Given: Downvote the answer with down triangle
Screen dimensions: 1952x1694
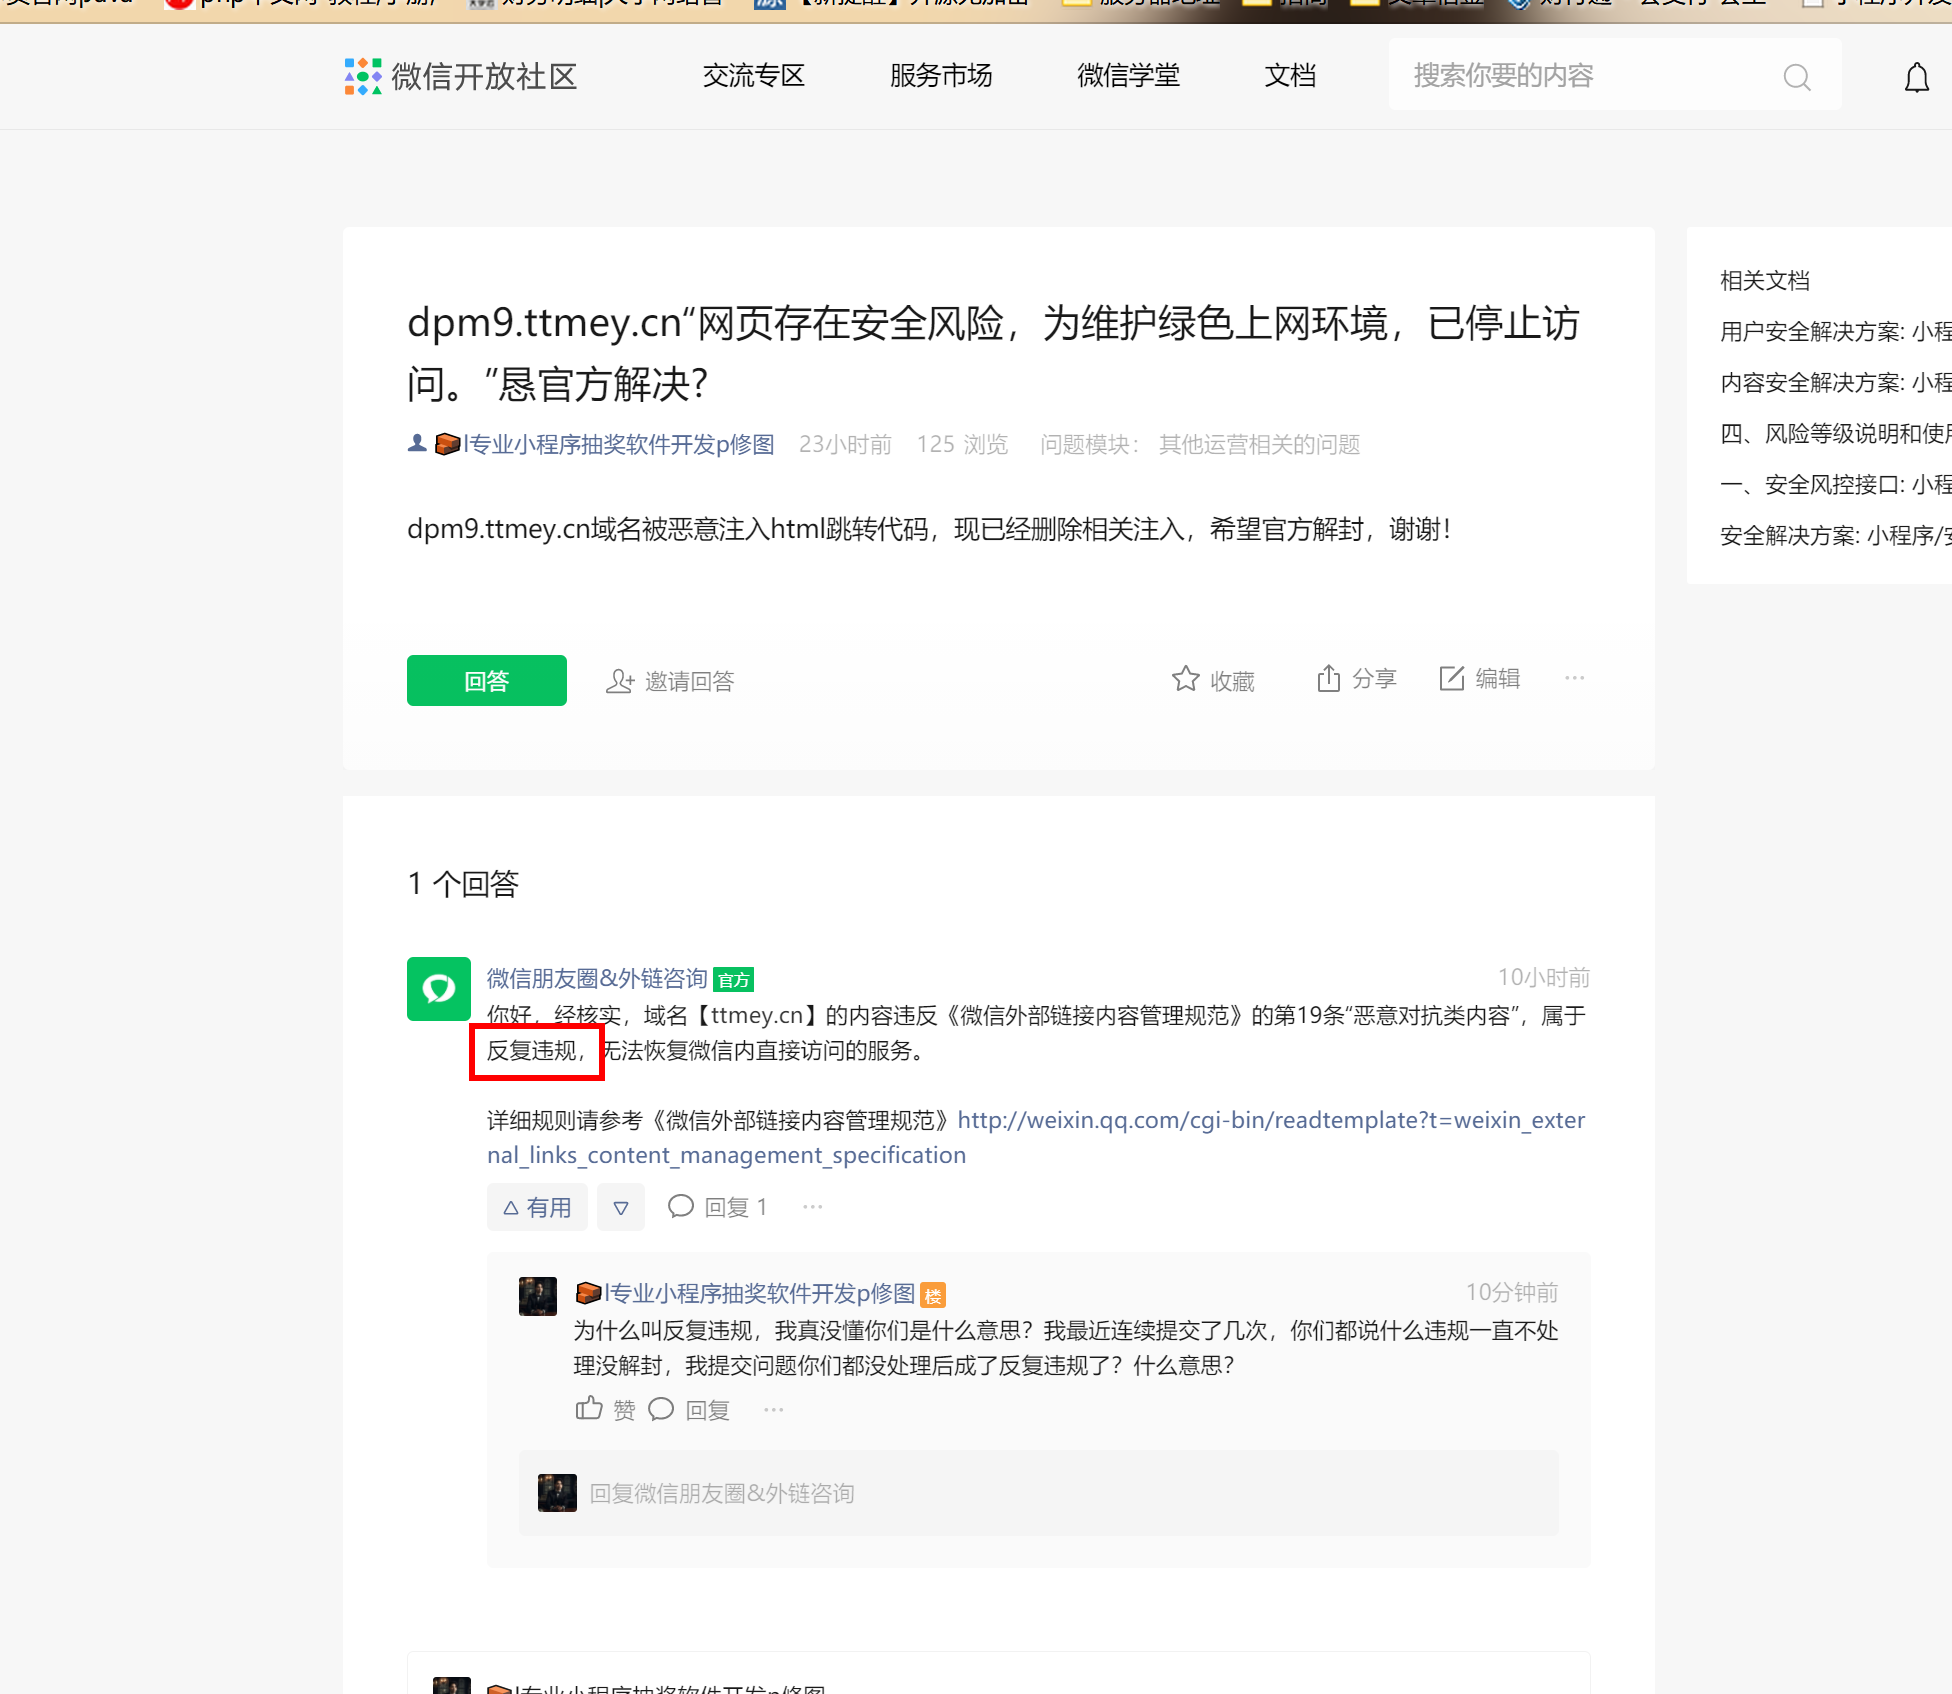Looking at the screenshot, I should click(x=621, y=1207).
